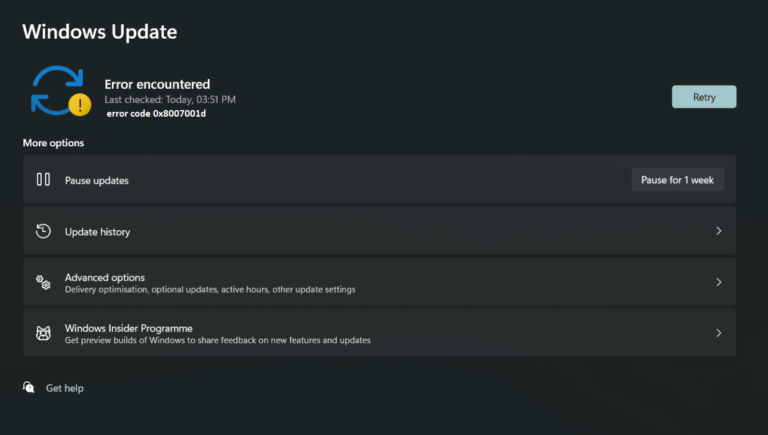
Task: Click the pause updates icon
Action: [43, 179]
